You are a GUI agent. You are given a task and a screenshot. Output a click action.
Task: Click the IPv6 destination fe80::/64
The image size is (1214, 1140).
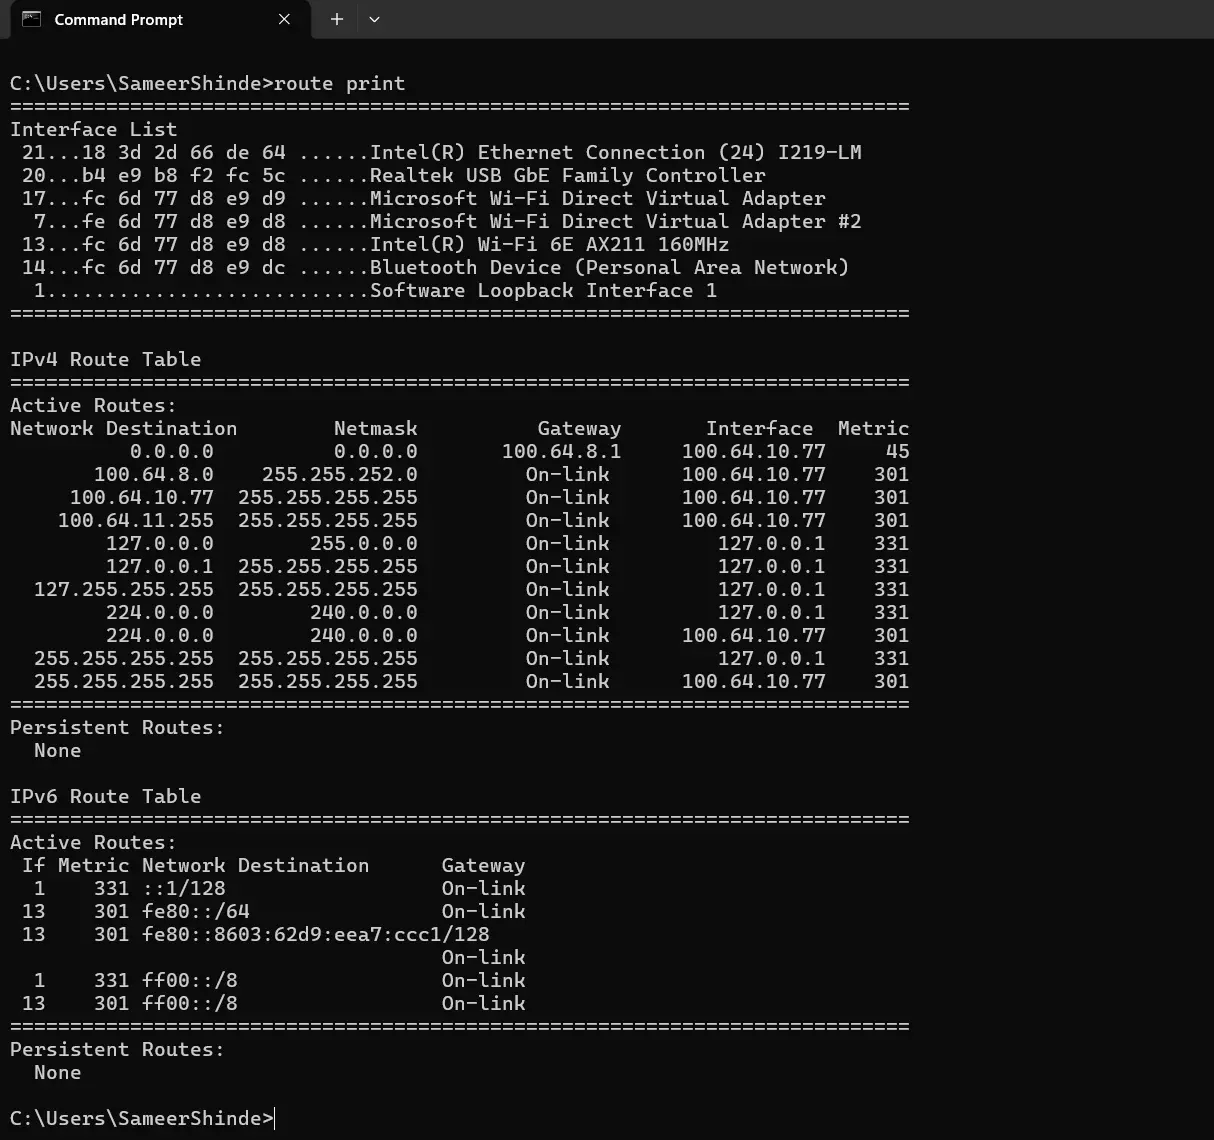196,911
